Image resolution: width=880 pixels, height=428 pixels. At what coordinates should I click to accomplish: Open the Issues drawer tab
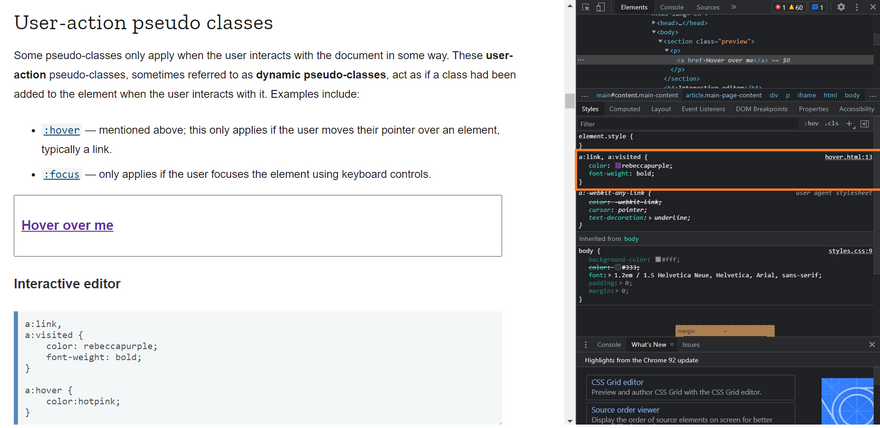(691, 344)
